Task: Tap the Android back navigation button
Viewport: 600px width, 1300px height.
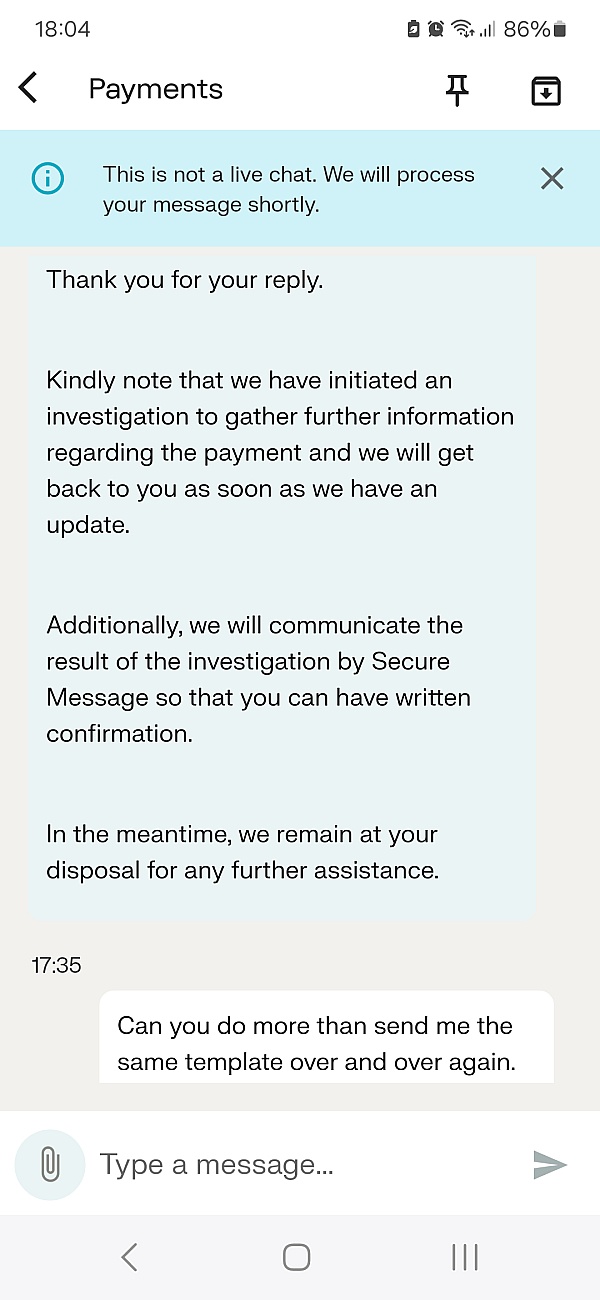Action: pyautogui.click(x=129, y=1257)
